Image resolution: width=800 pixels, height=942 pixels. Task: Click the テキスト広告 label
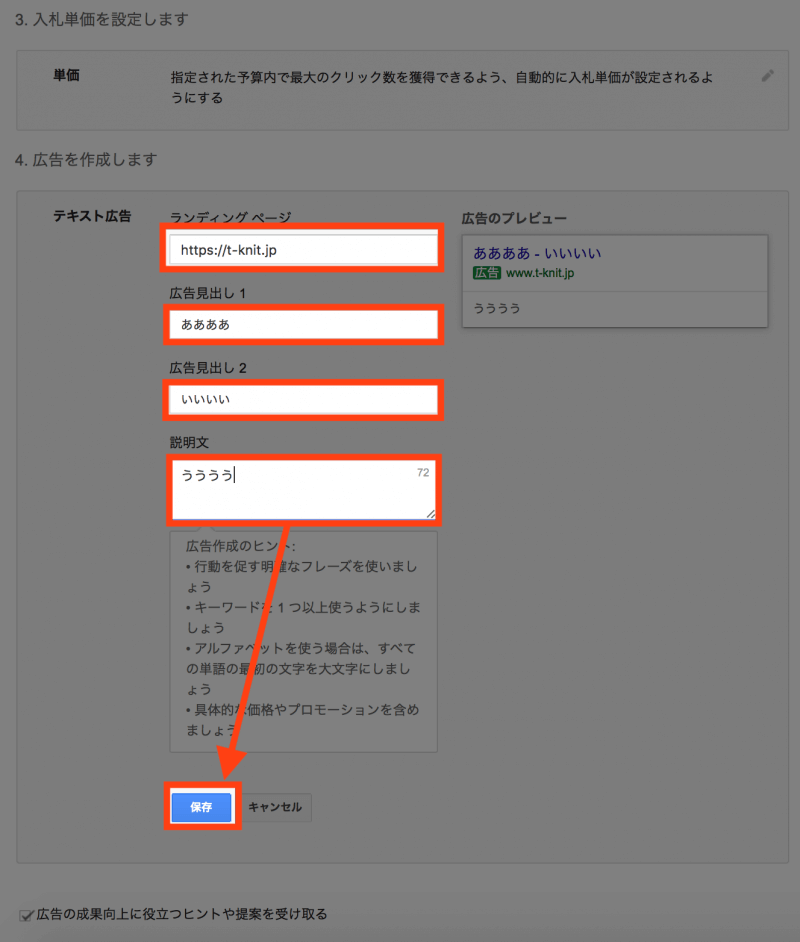coord(92,216)
